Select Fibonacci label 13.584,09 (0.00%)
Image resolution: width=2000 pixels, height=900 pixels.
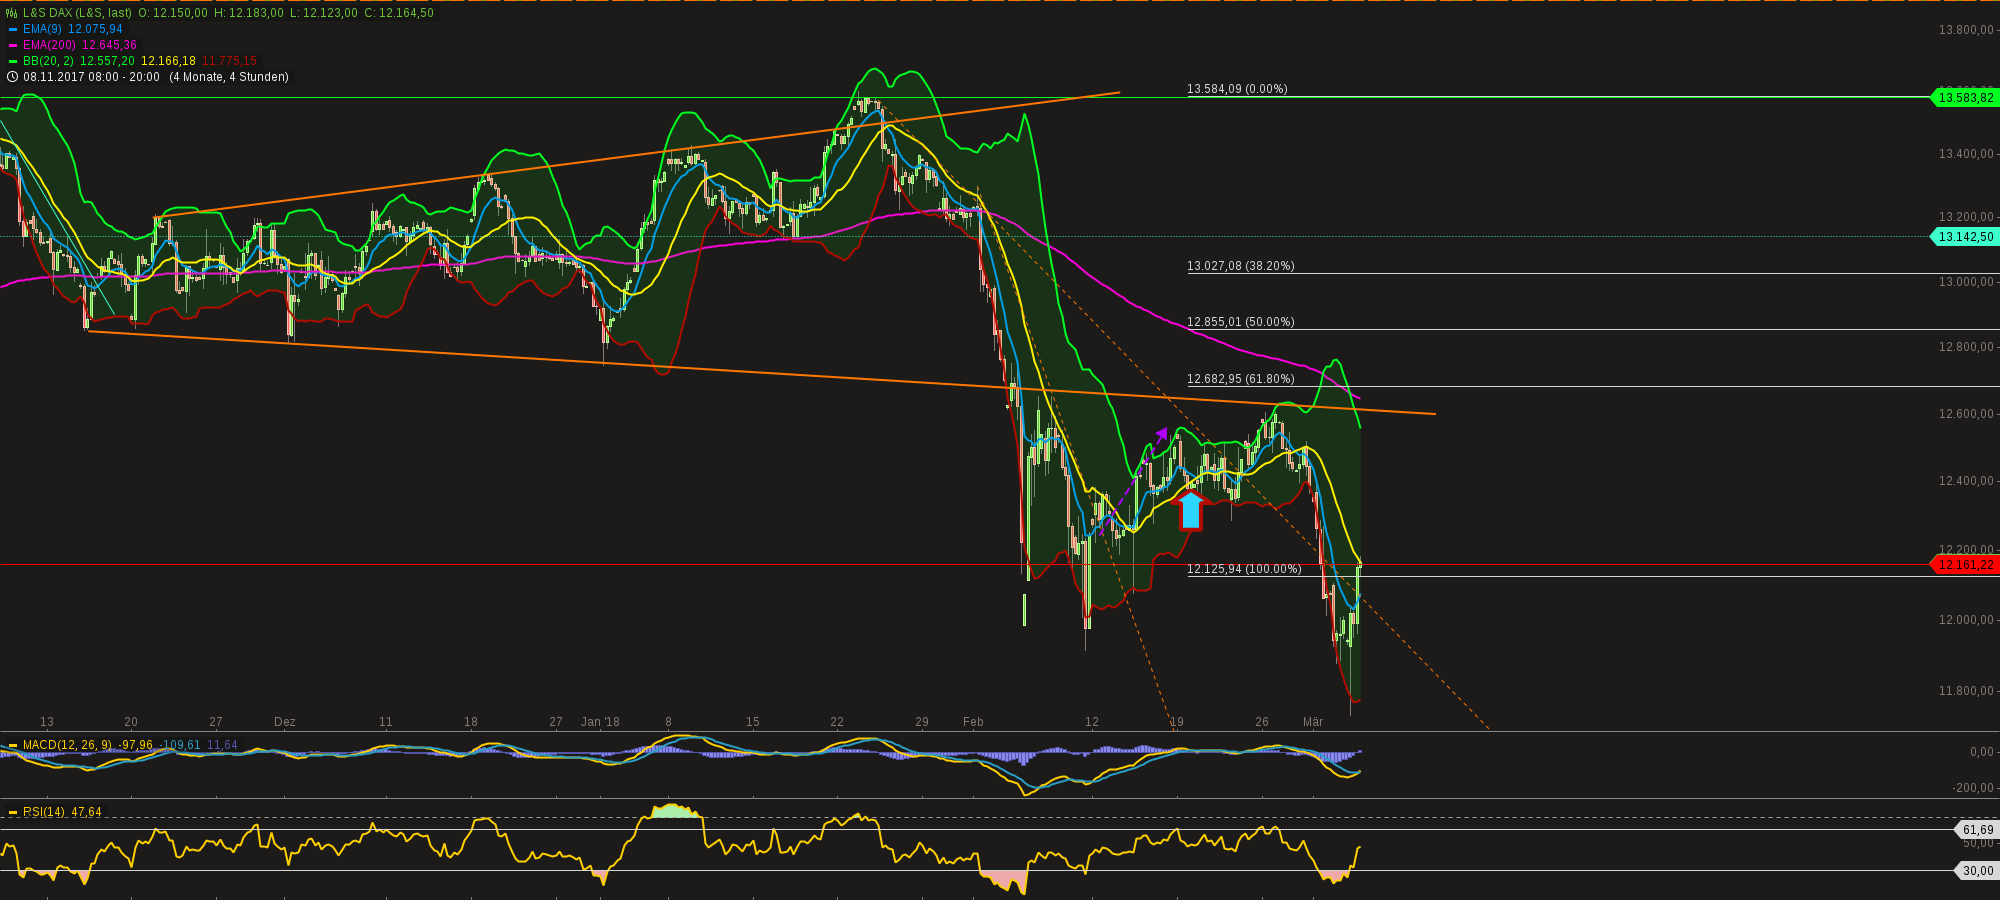[1237, 89]
